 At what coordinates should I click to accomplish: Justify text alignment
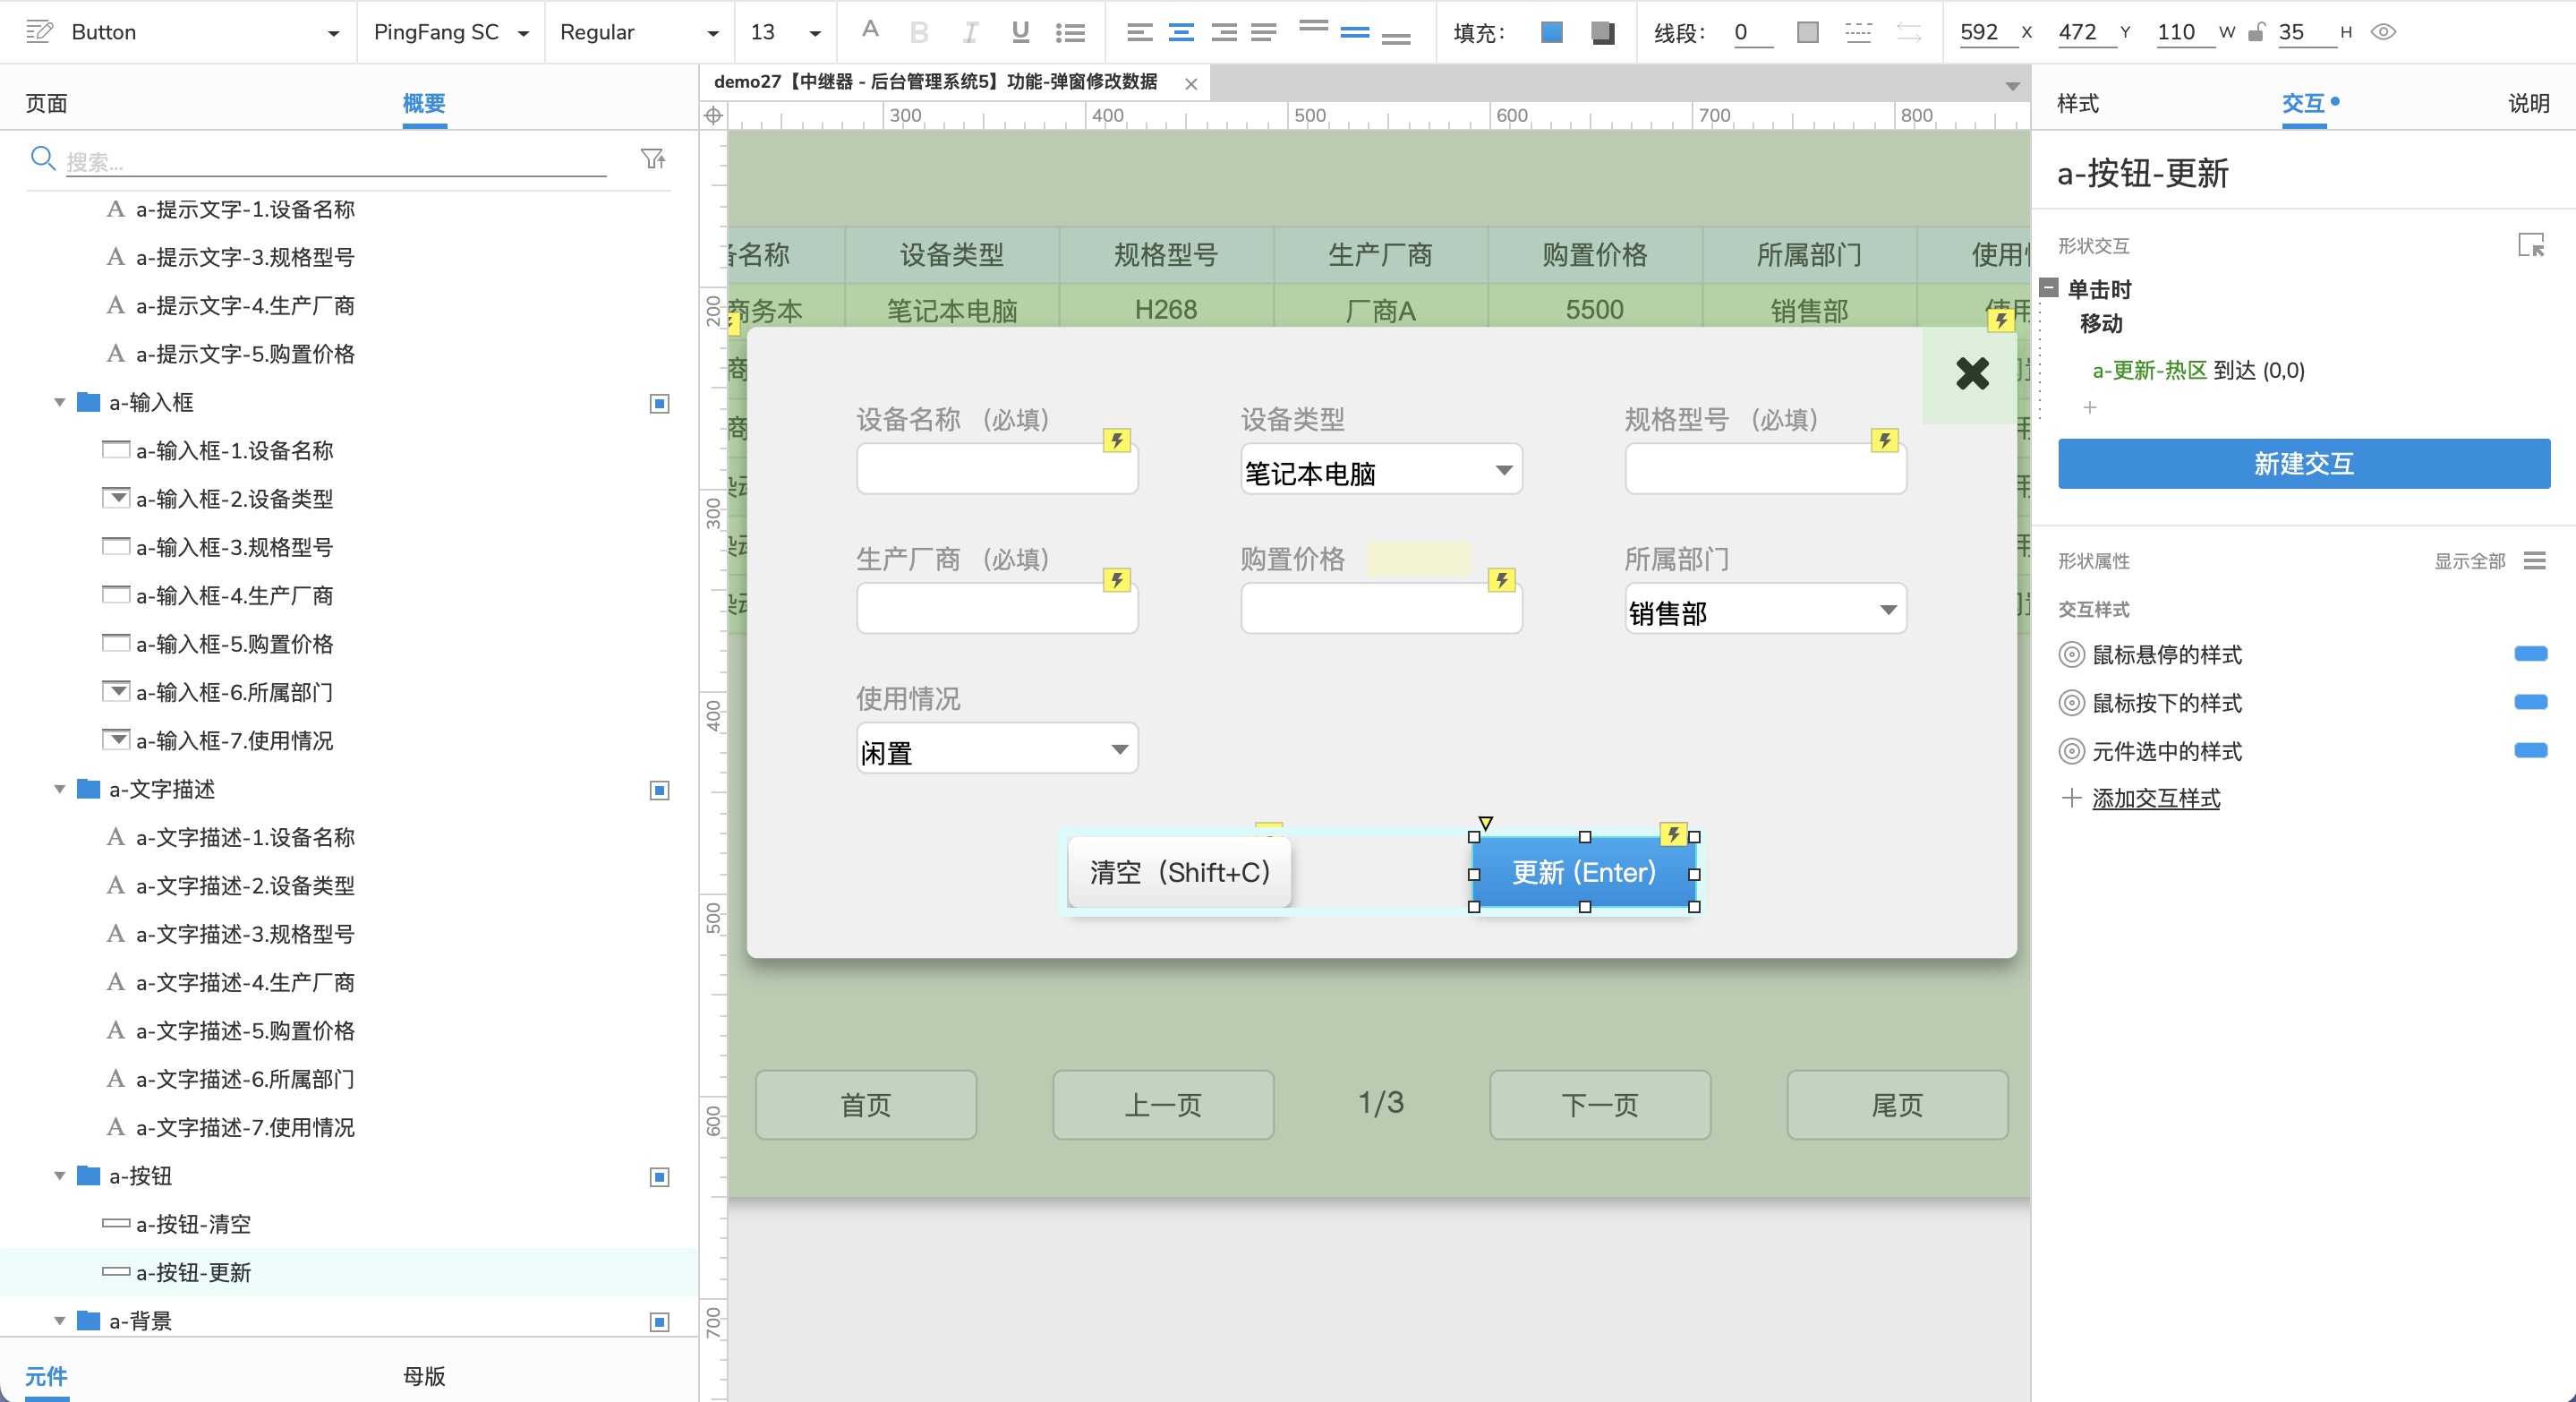pyautogui.click(x=1264, y=32)
